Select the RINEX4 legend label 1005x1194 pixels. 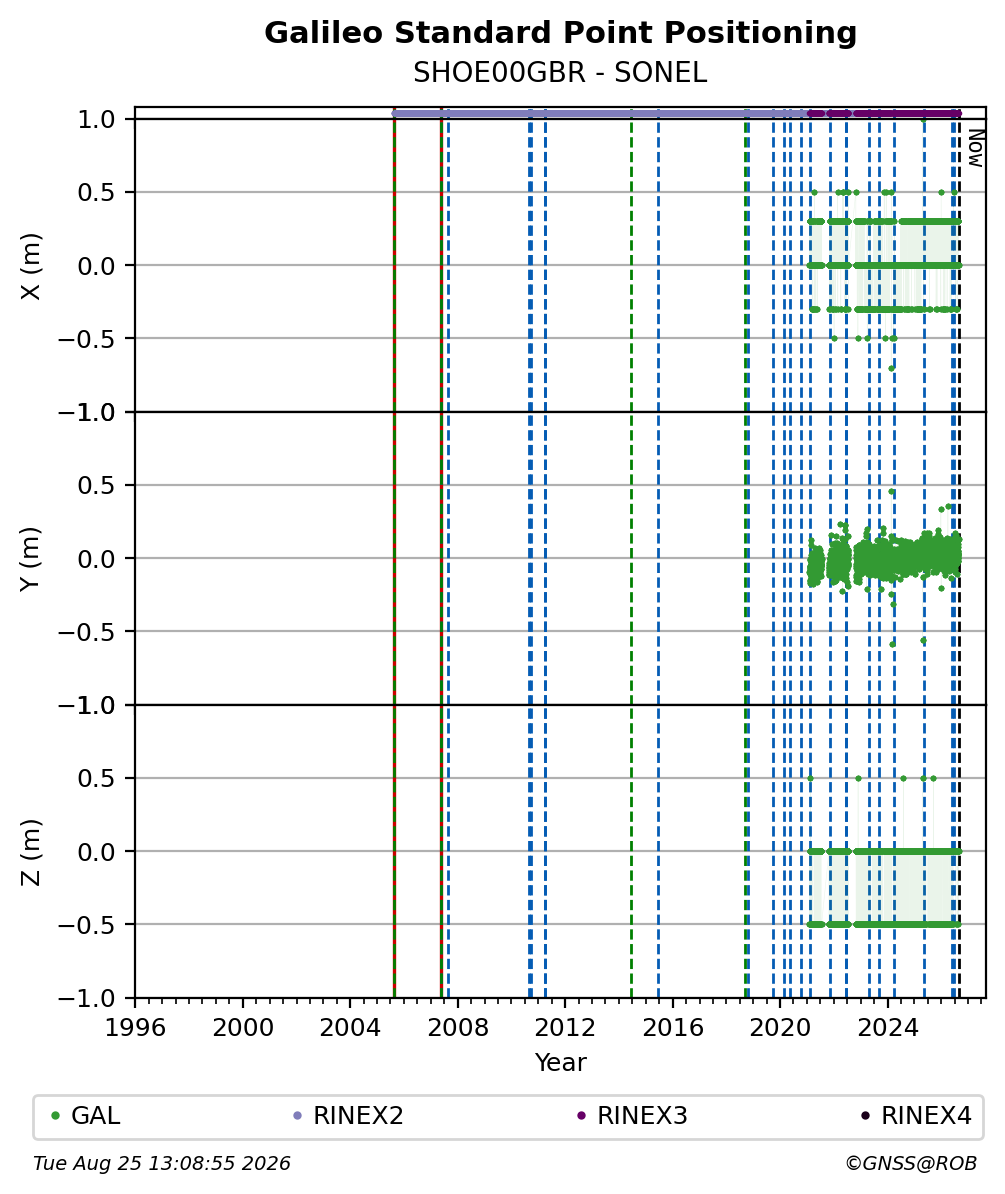(x=927, y=1116)
